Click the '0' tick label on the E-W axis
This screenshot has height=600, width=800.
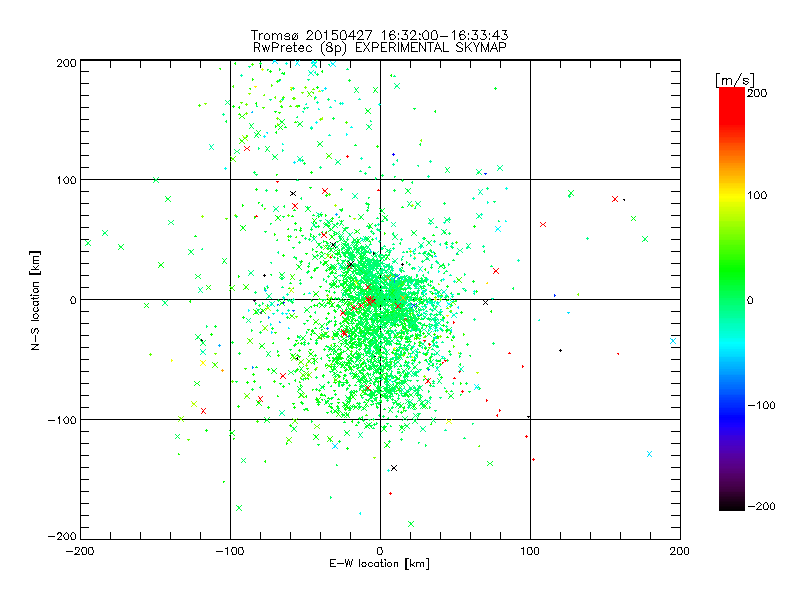coord(380,552)
